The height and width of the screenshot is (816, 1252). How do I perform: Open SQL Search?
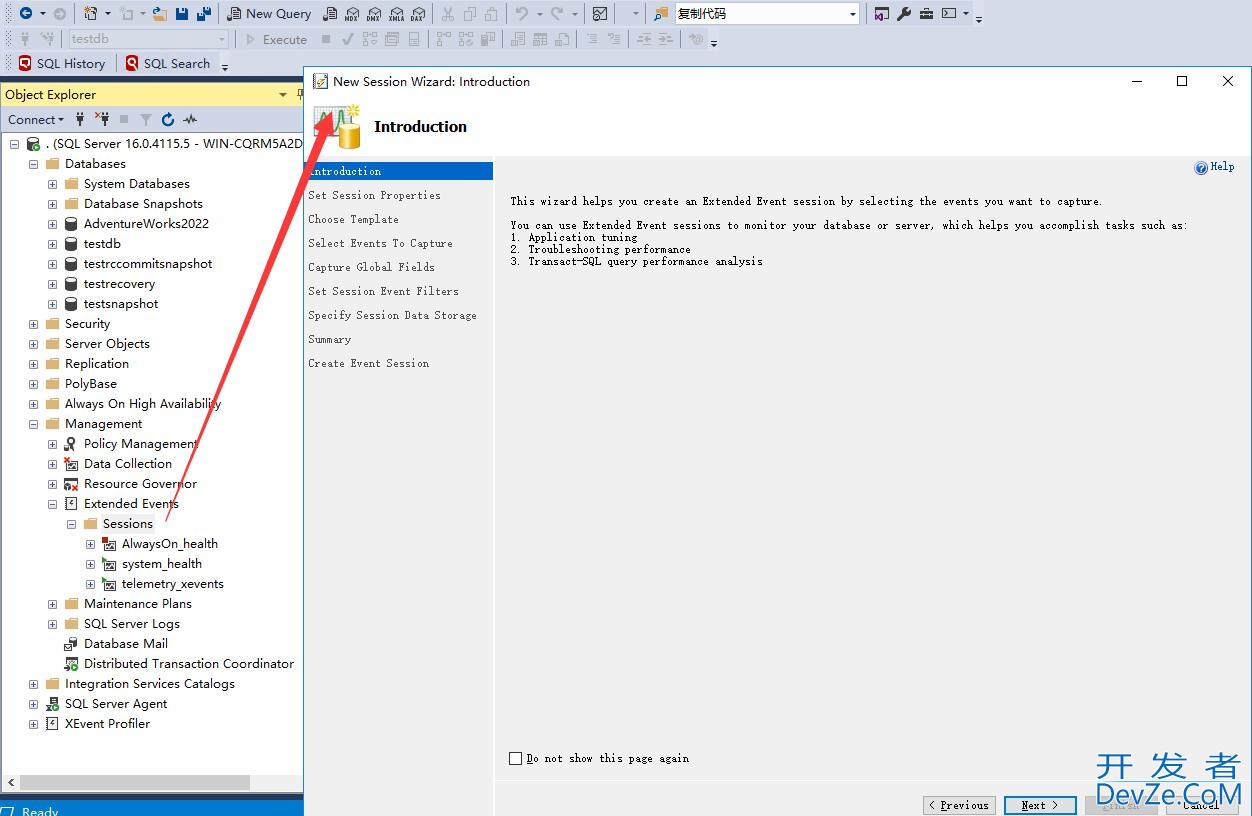point(168,63)
